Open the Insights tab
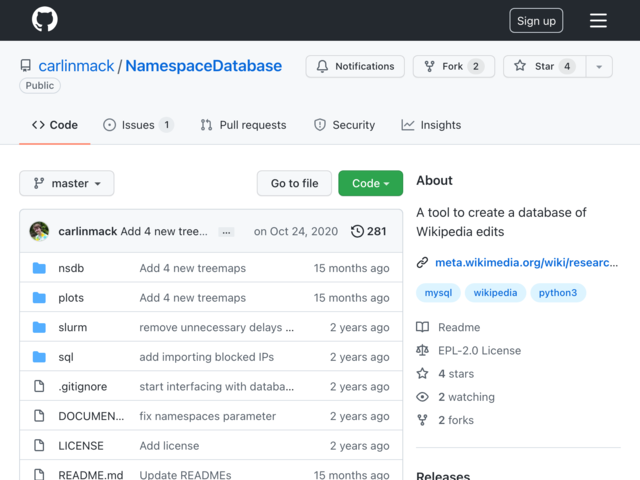640x480 pixels. pyautogui.click(x=431, y=125)
